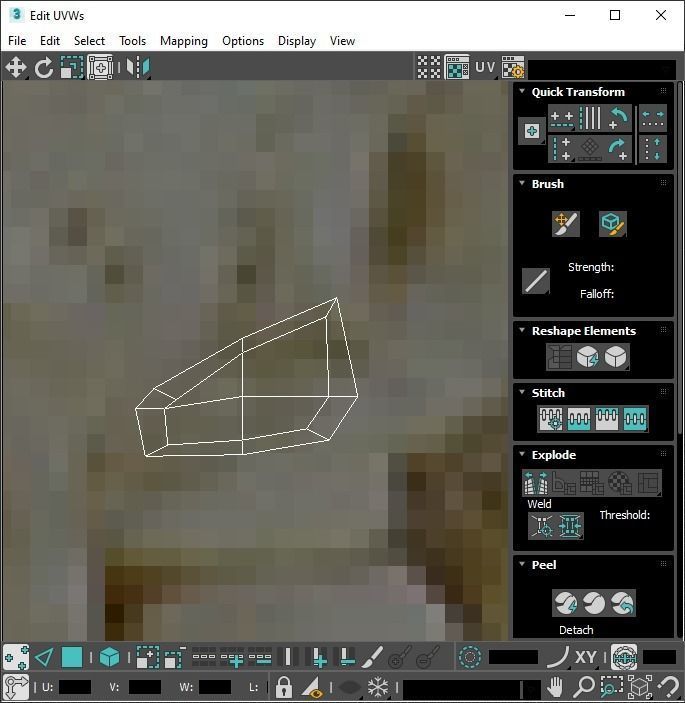Click the Break tool in Explode

(536, 482)
